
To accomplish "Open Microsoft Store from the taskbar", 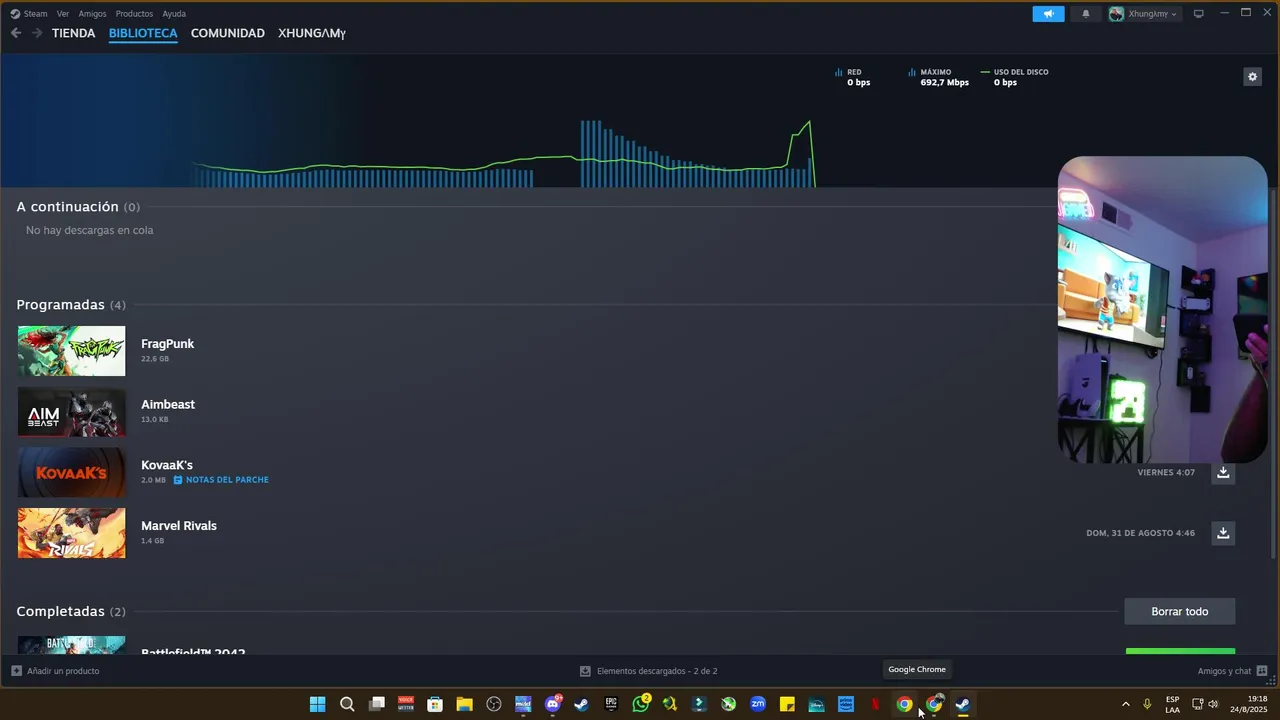I will pyautogui.click(x=435, y=704).
